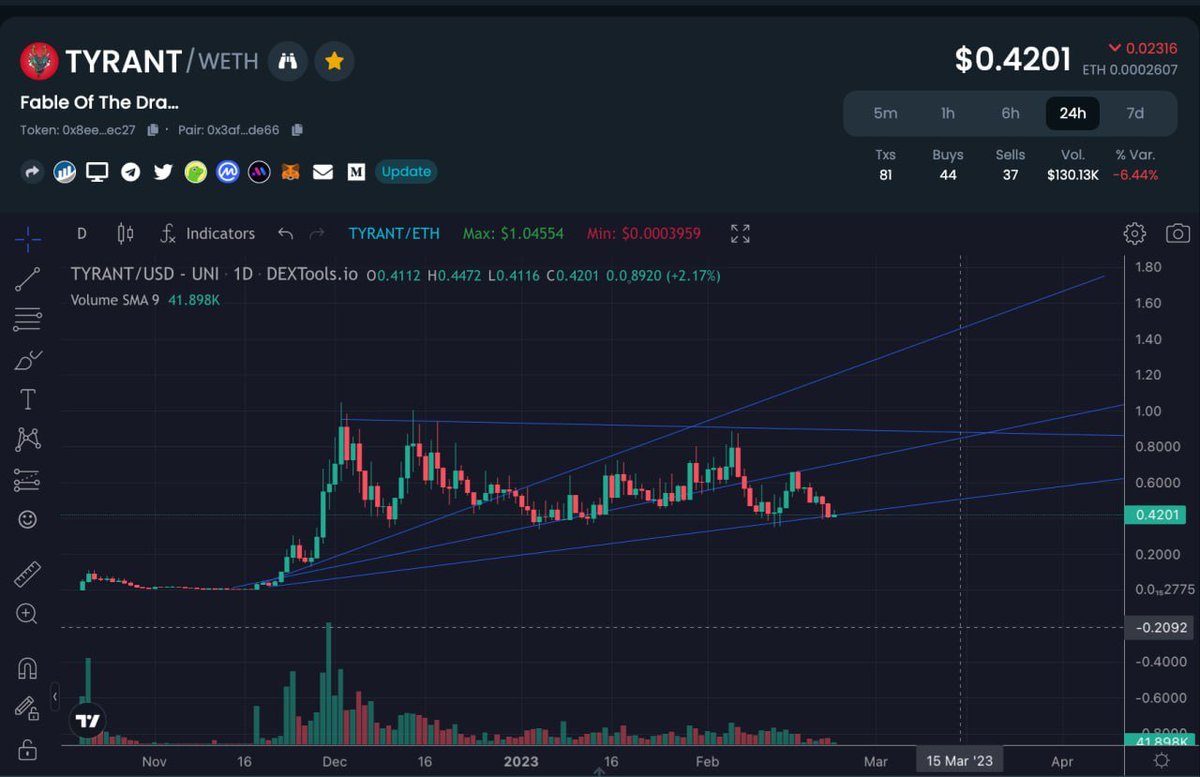
Task: Select the zoom in magnifier tool
Action: [x=28, y=614]
